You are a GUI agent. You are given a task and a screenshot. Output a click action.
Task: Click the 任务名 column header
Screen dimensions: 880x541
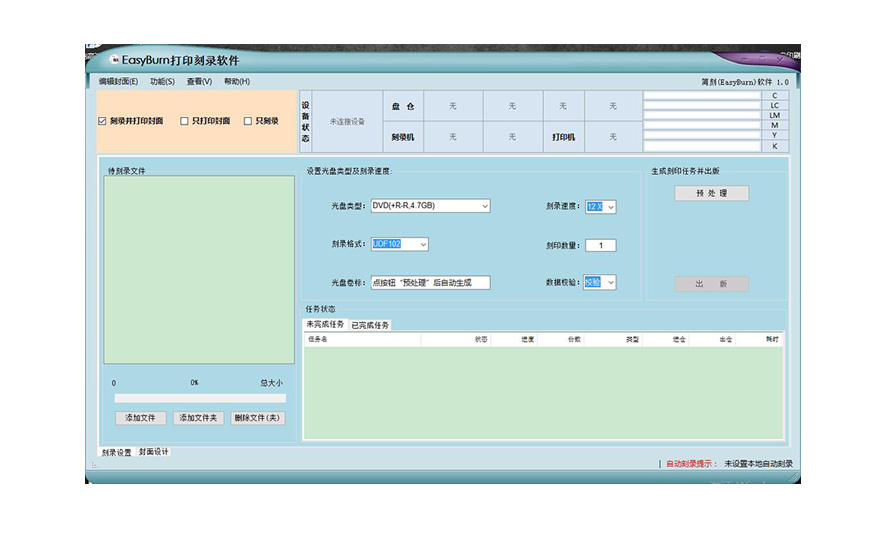(x=363, y=340)
